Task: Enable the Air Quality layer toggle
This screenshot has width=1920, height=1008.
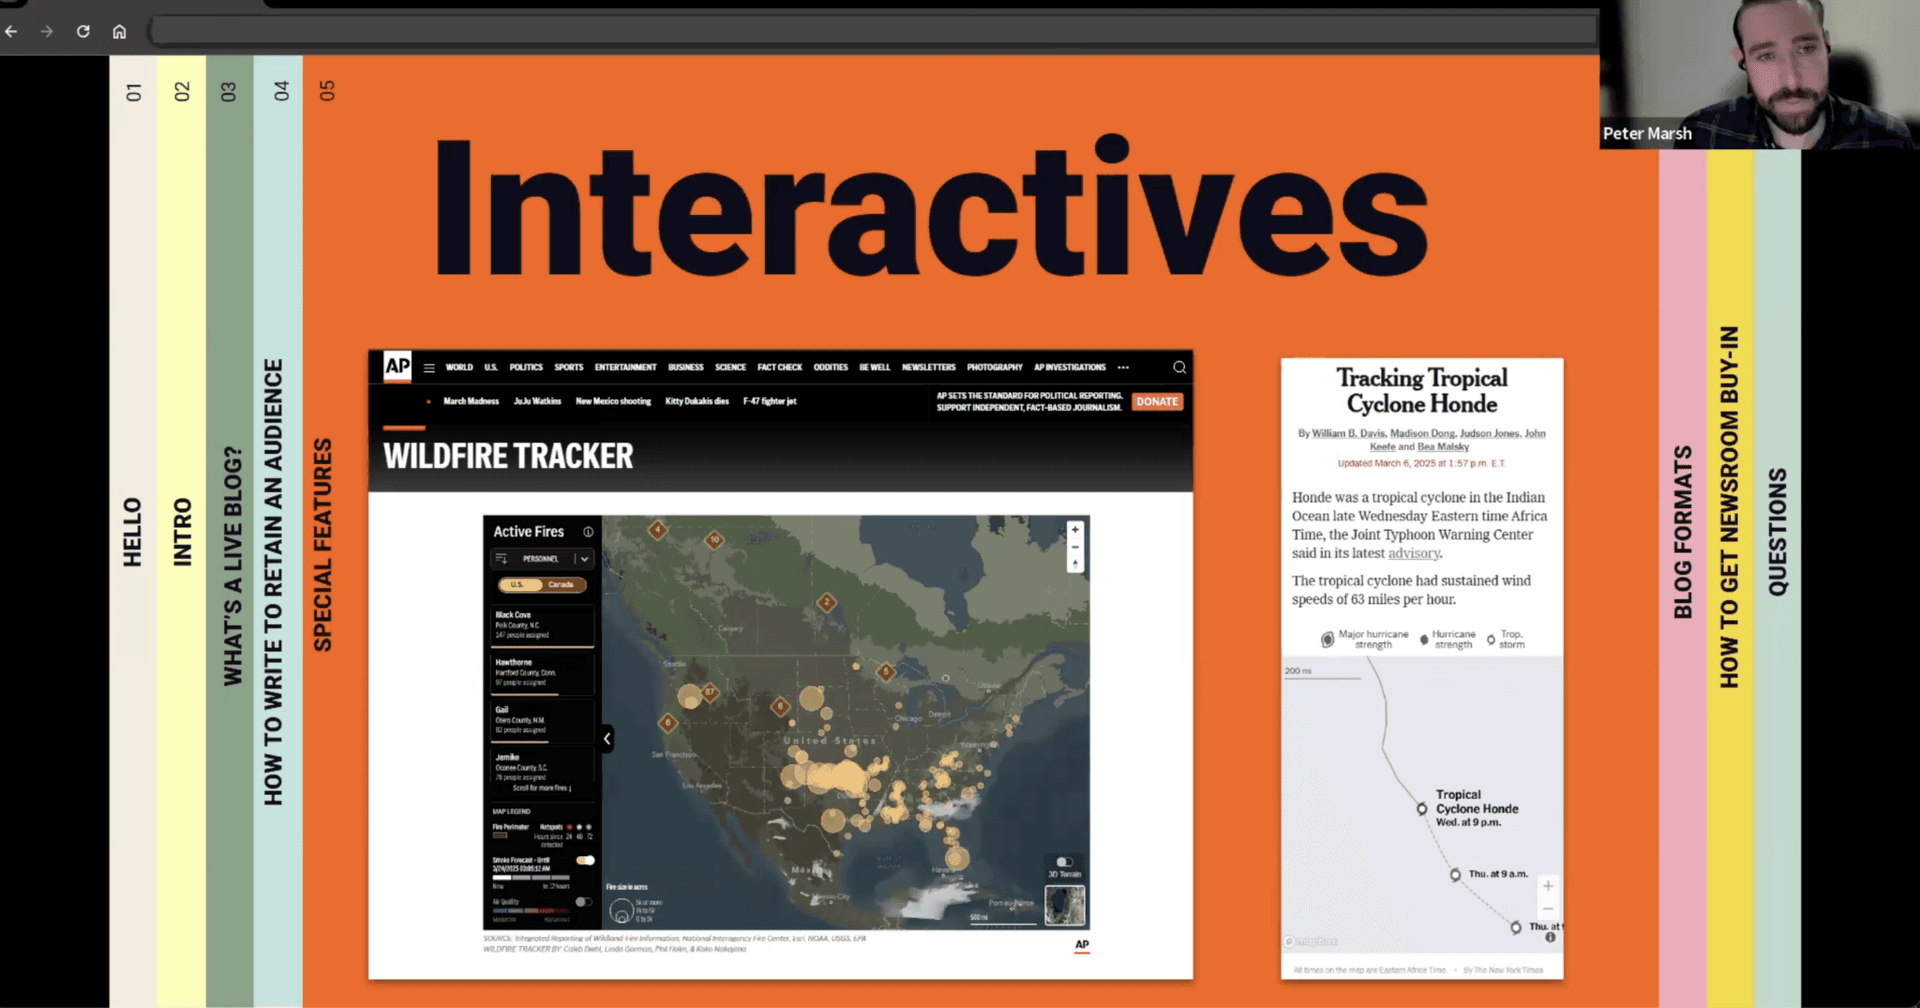Action: click(583, 902)
